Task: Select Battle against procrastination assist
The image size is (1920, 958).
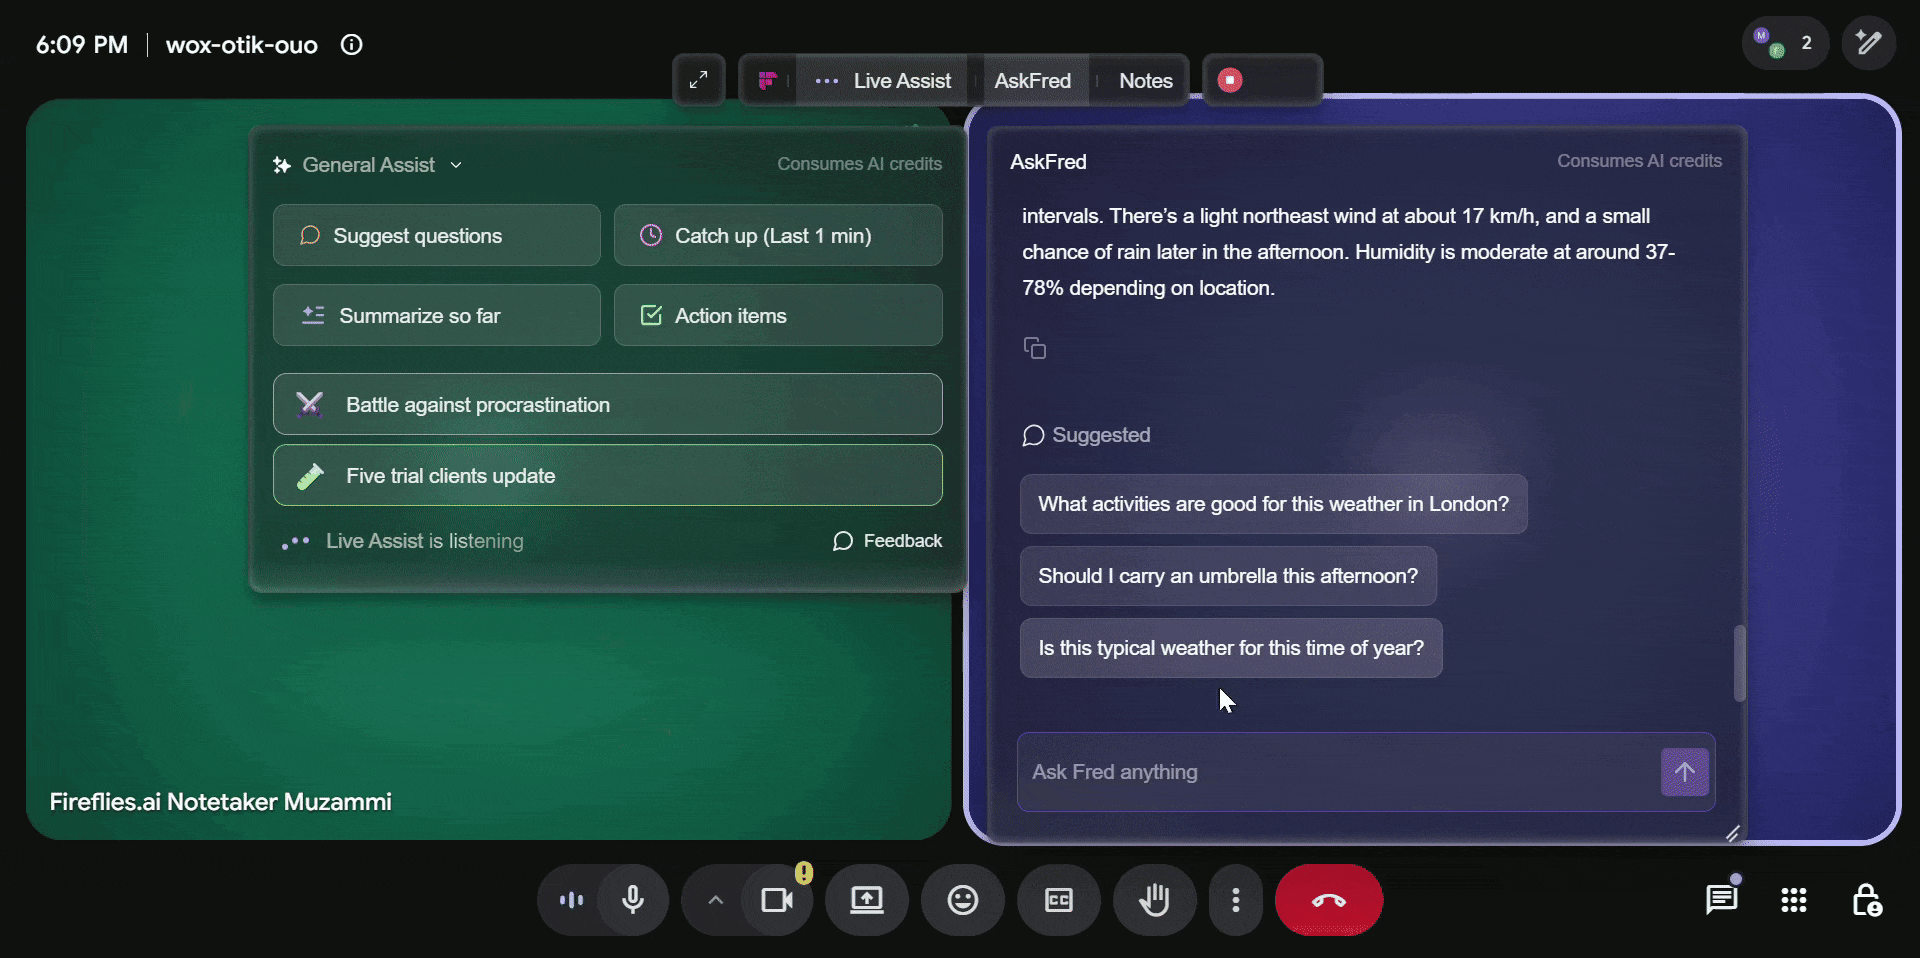Action: (608, 404)
